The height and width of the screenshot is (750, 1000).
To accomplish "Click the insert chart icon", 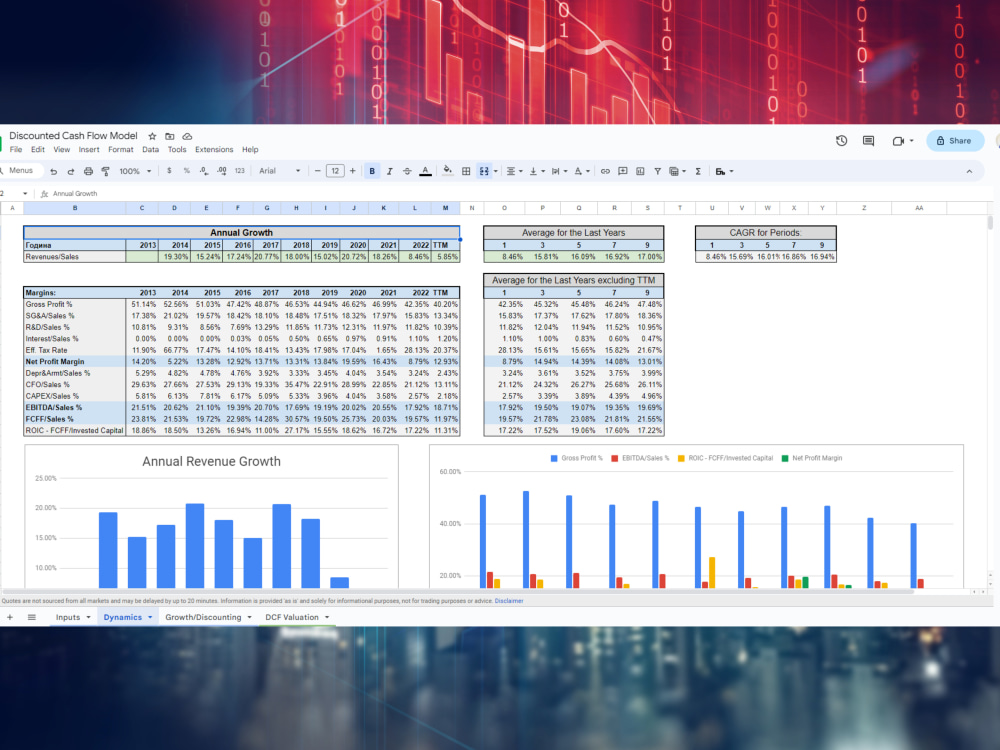I will 640,171.
